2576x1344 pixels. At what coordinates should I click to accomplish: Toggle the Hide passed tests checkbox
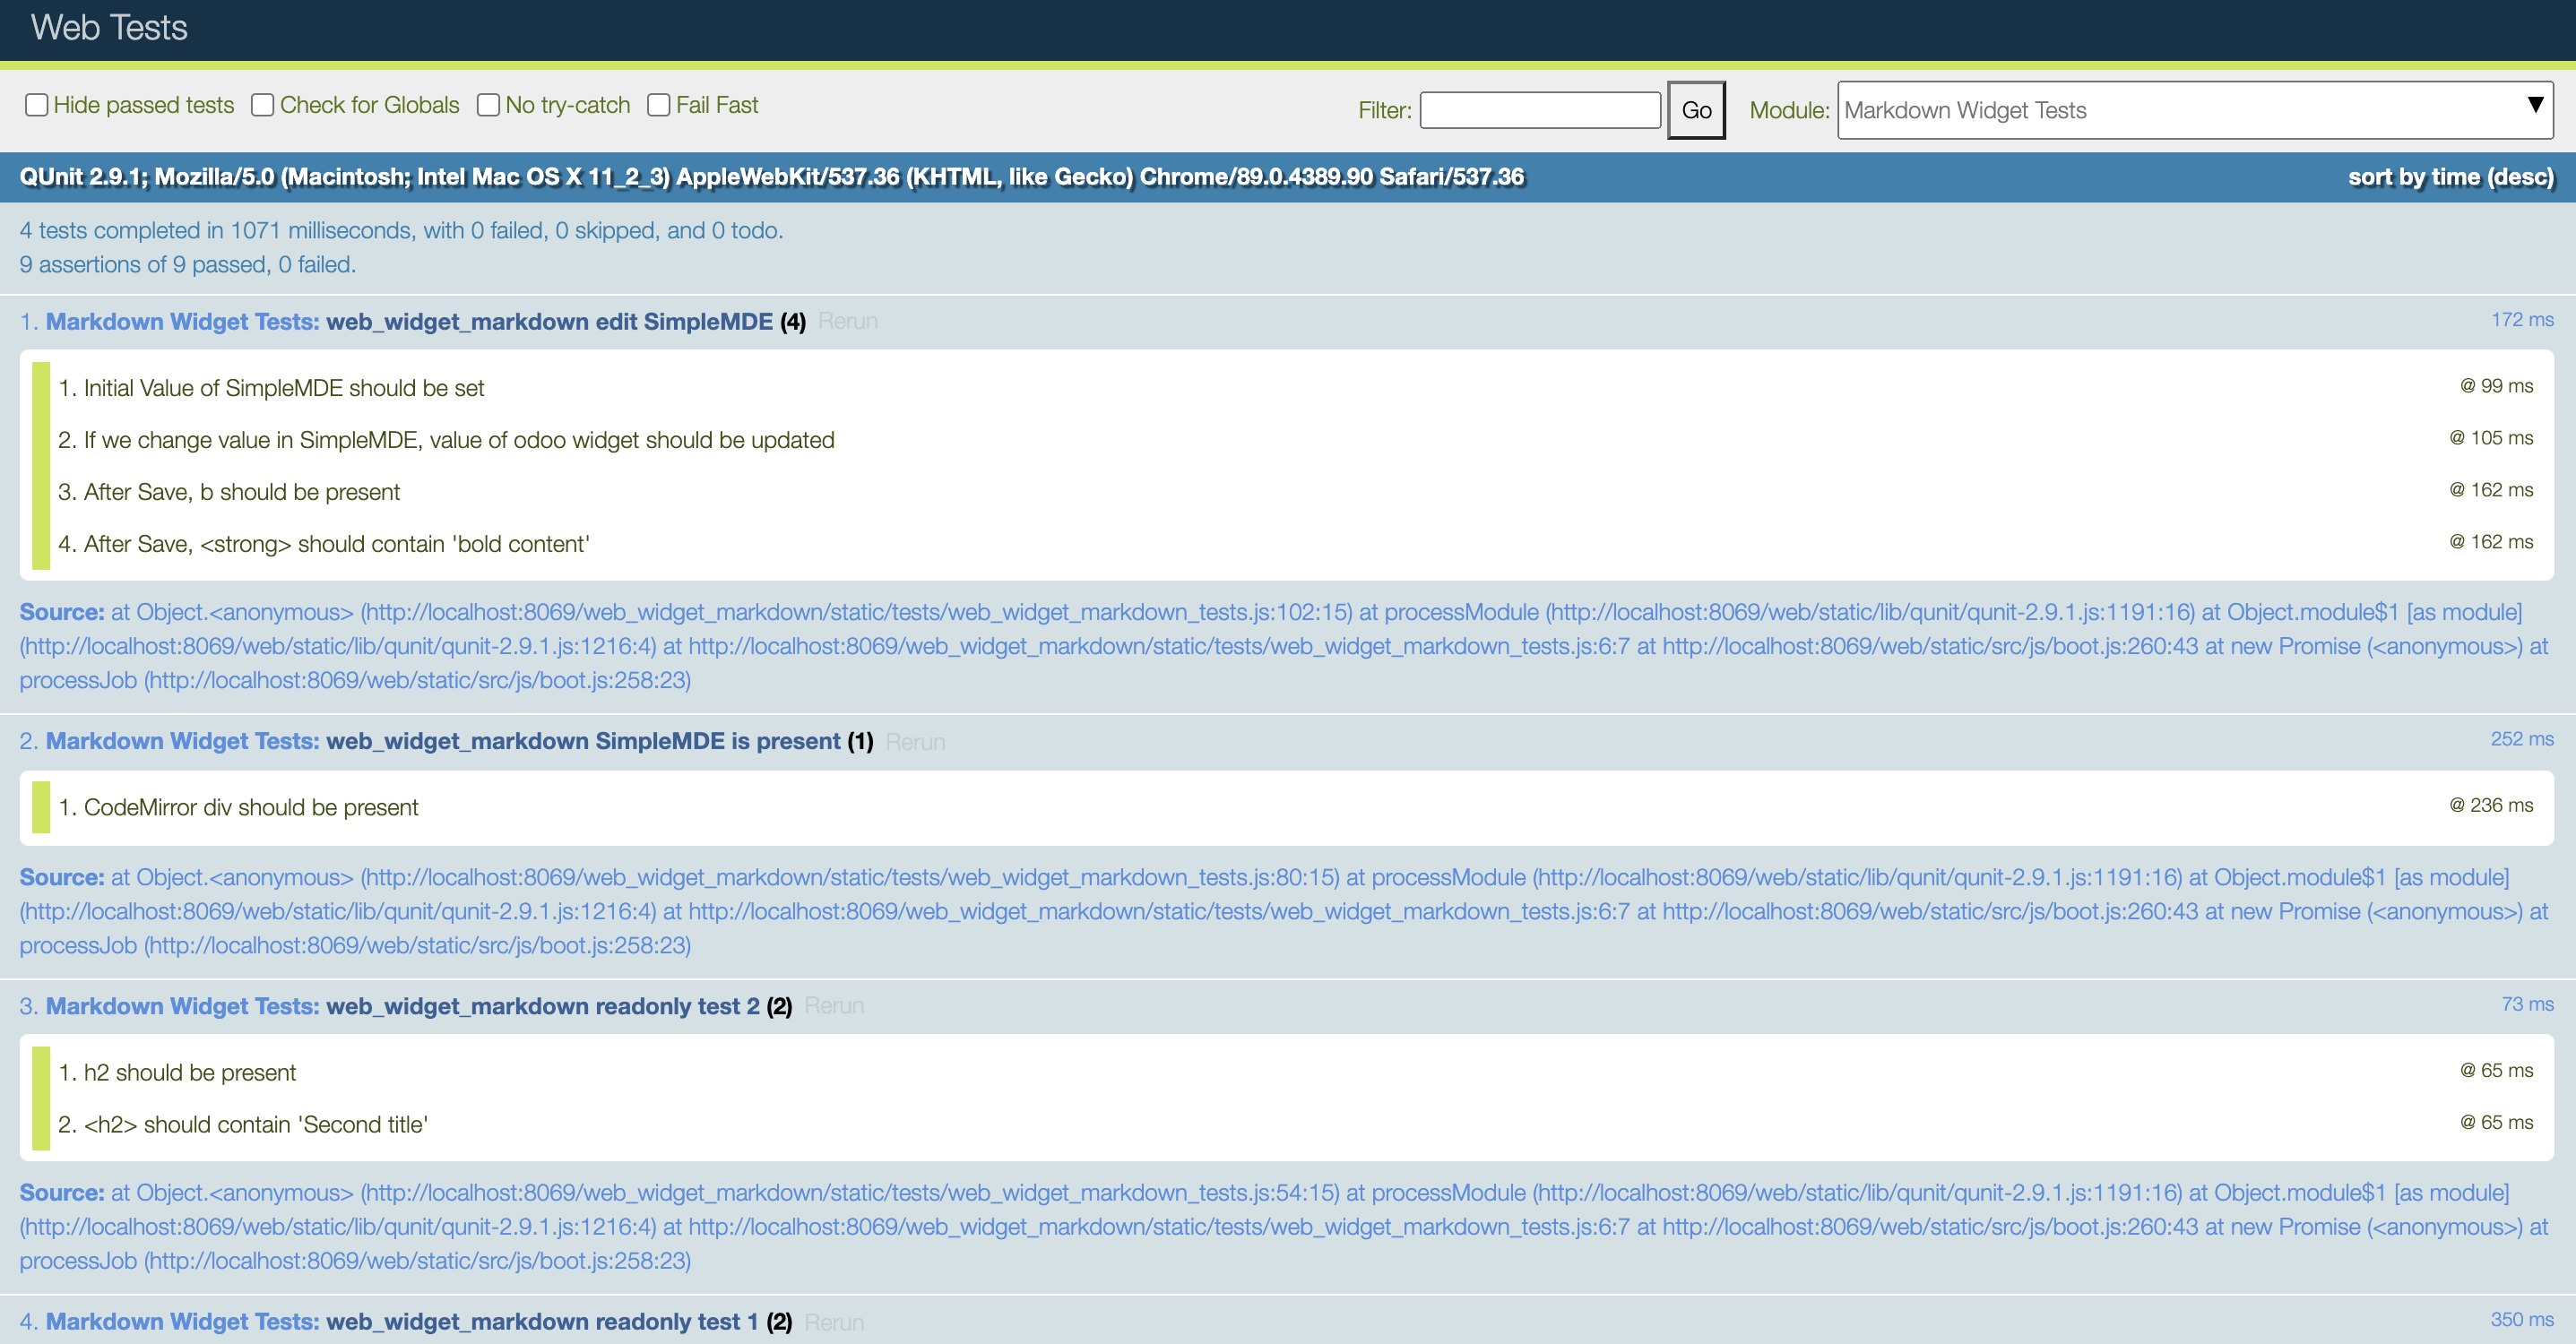coord(34,106)
